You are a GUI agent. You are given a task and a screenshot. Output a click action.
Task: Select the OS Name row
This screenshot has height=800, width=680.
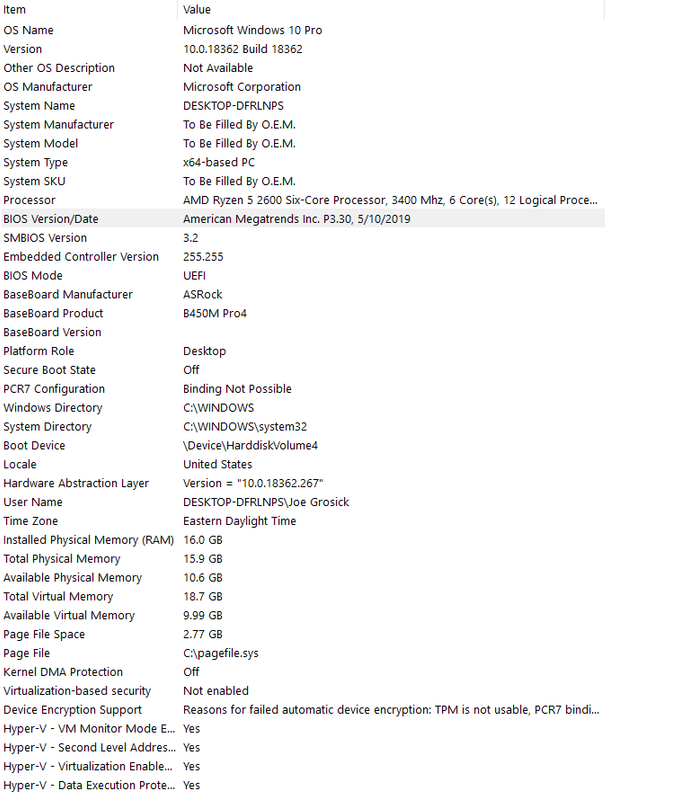(303, 30)
